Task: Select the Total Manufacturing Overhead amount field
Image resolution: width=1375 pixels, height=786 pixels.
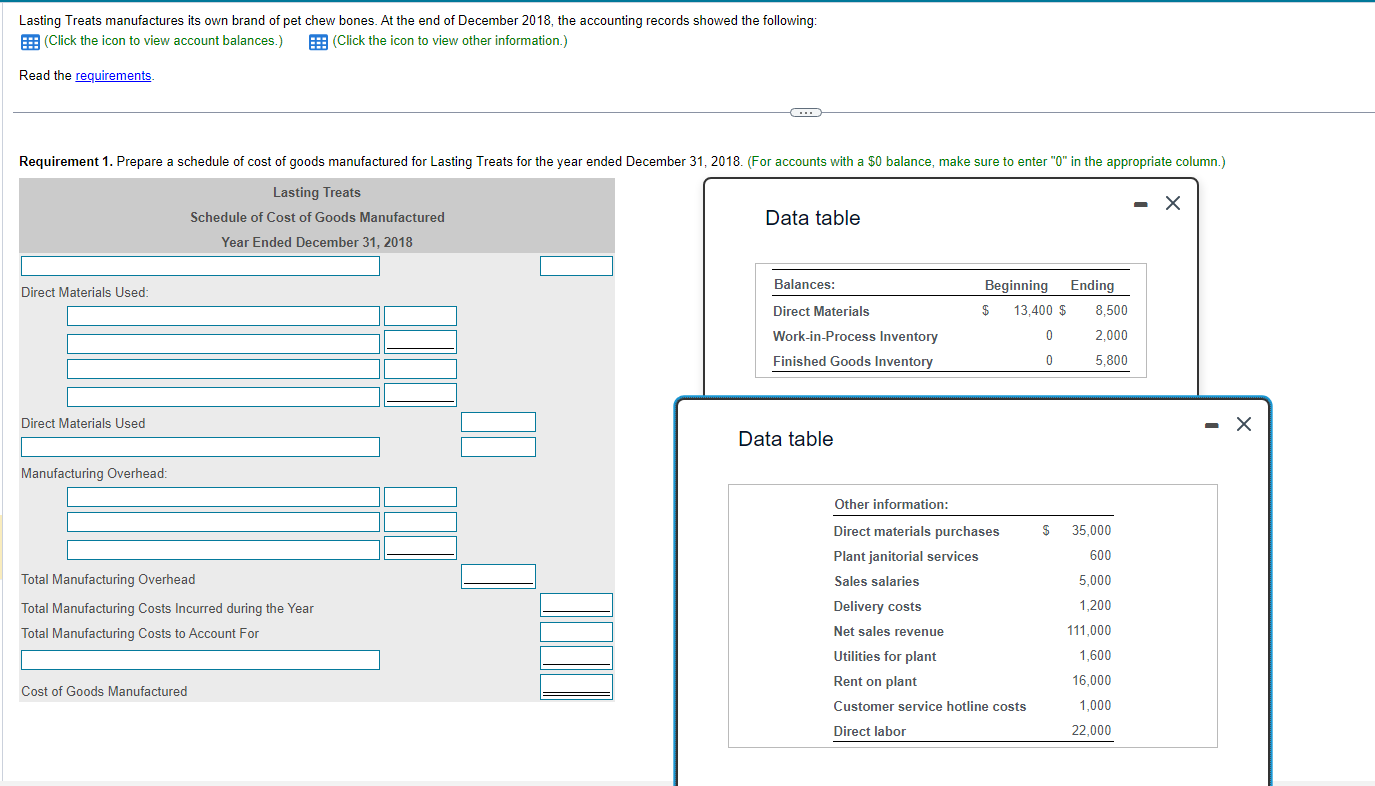Action: pyautogui.click(x=498, y=576)
